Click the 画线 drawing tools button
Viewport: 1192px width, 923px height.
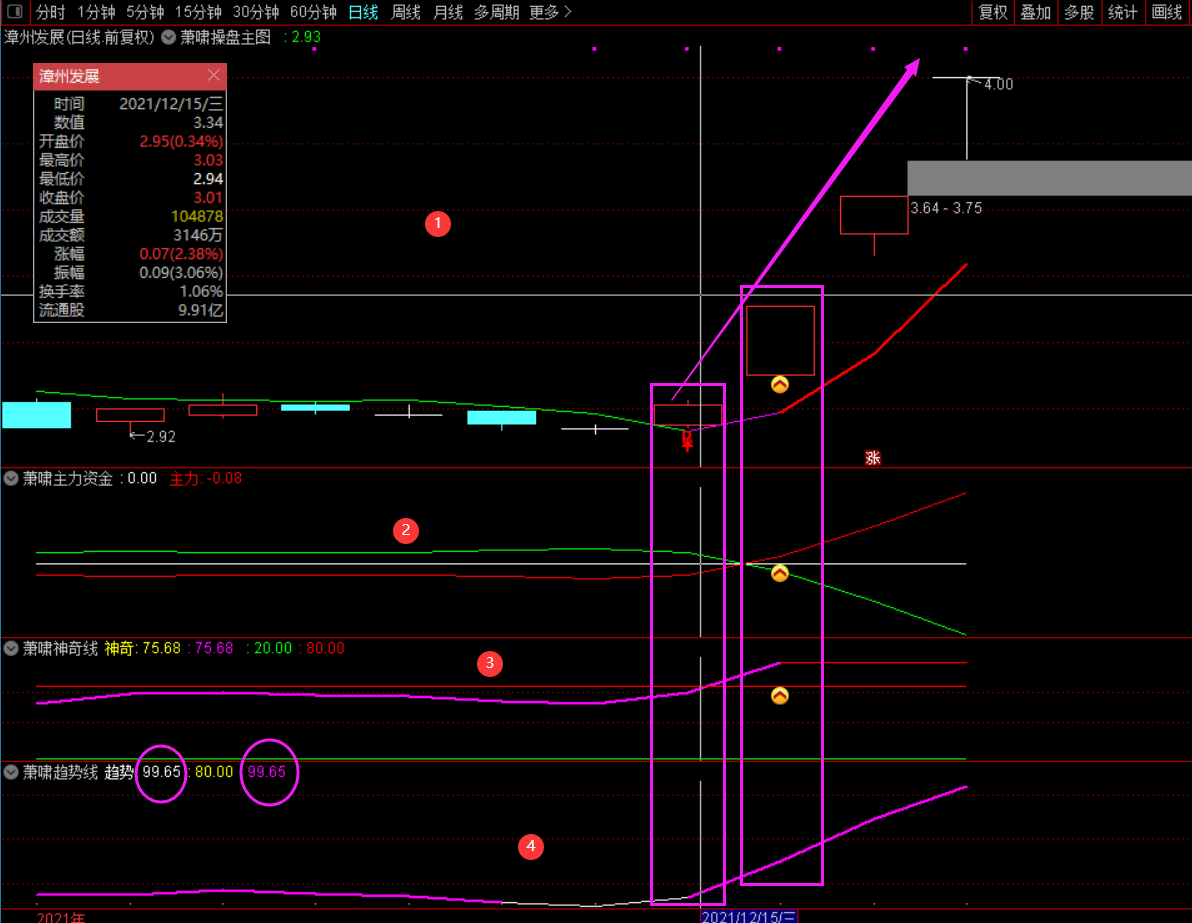[x=1167, y=12]
